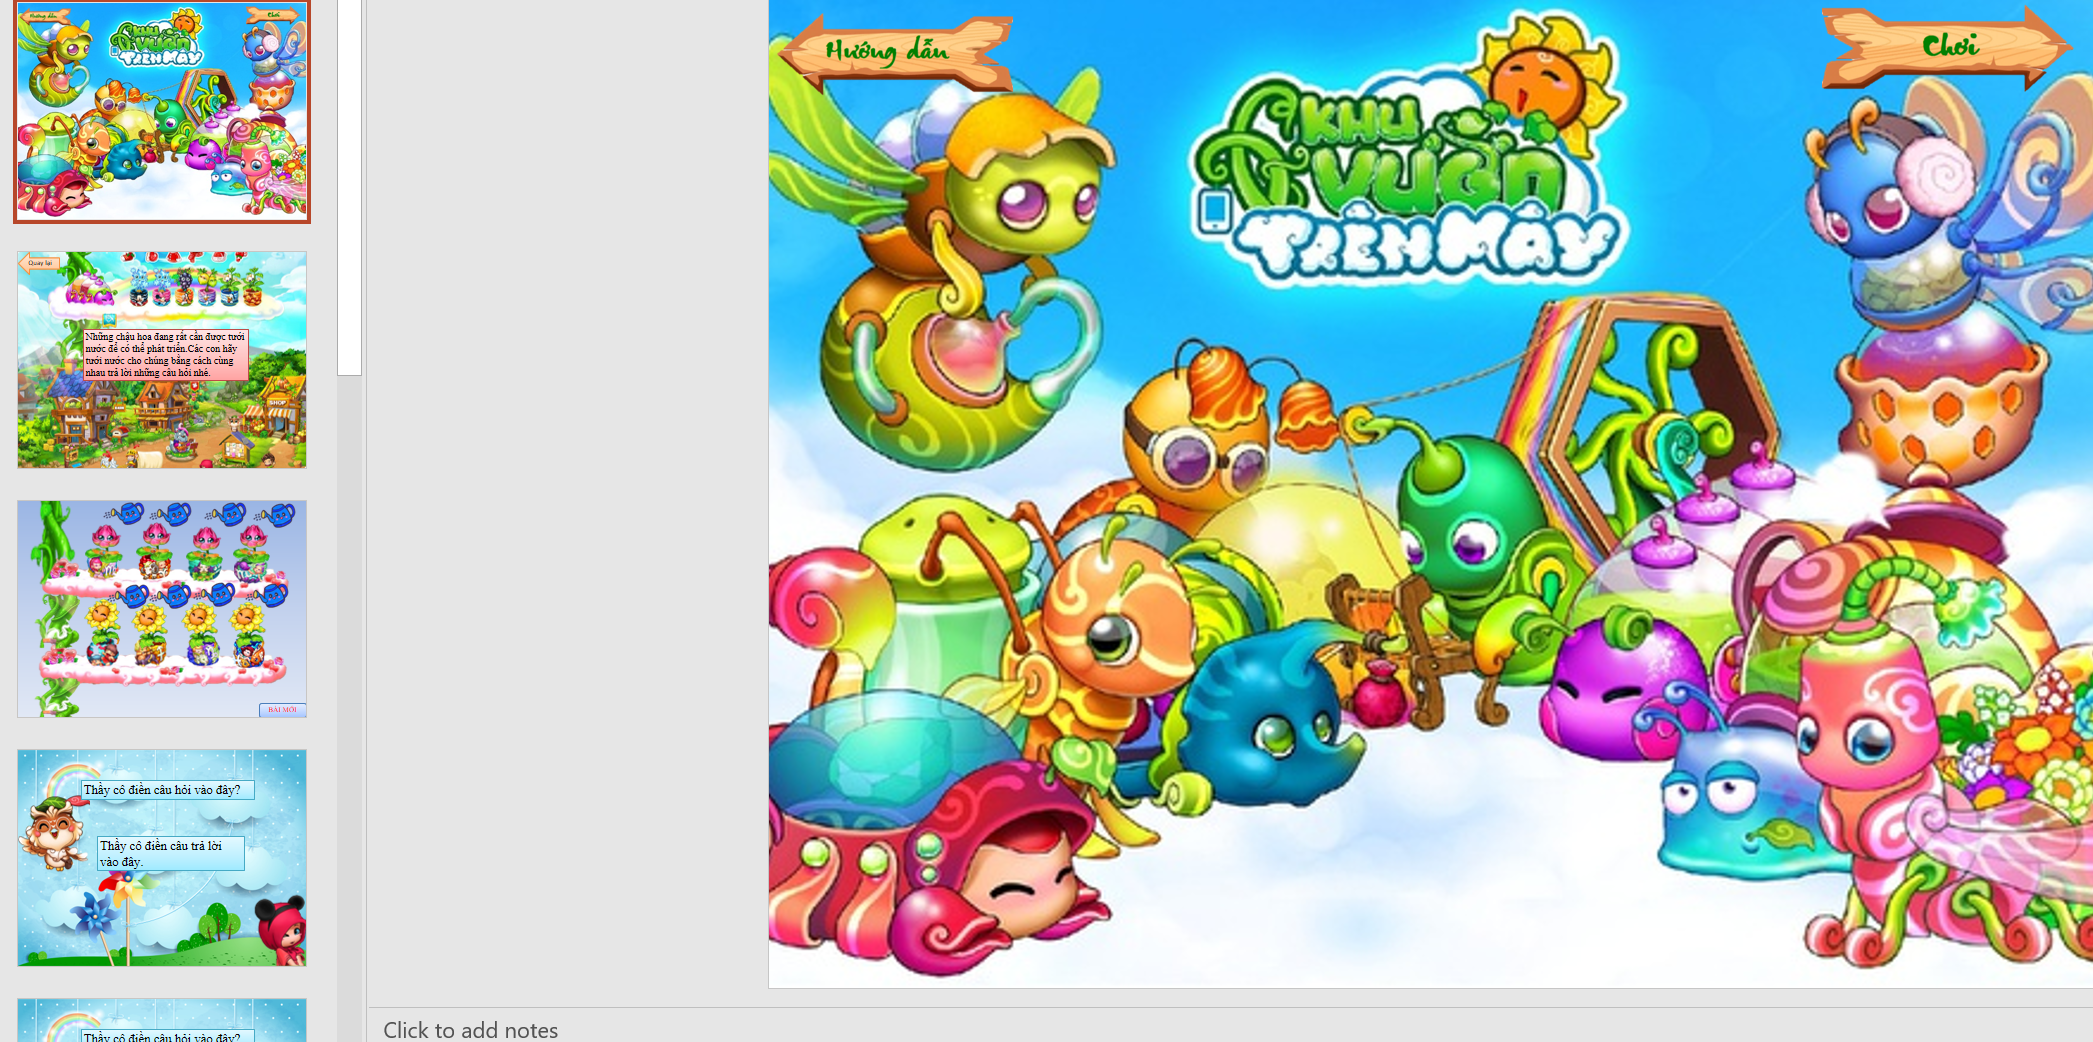
Task: Click the 'Chơi' wooden arrow sign
Action: coord(1945,46)
